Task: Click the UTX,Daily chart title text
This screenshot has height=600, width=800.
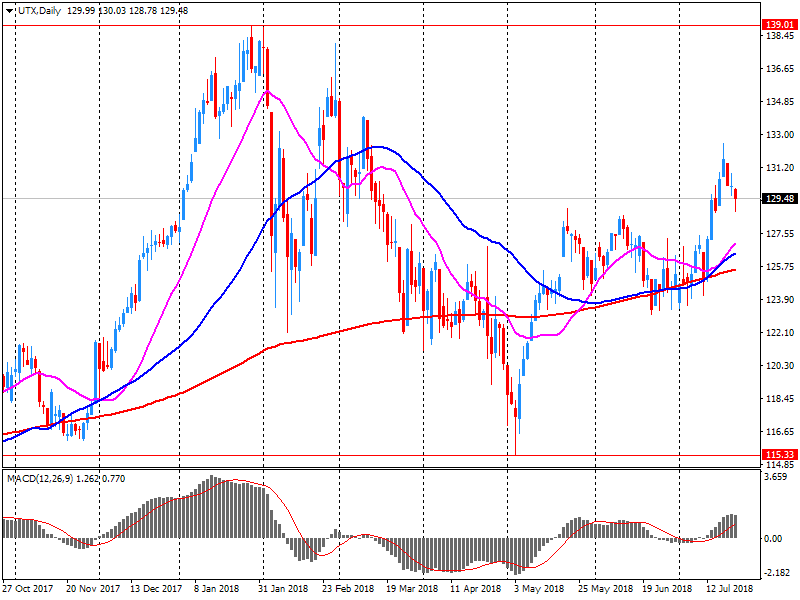Action: click(x=39, y=11)
